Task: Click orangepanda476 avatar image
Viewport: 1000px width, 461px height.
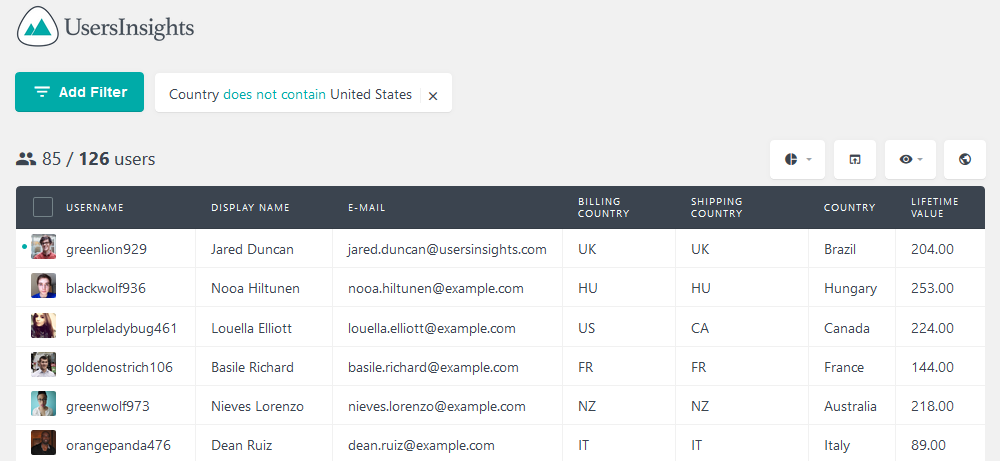Action: click(x=43, y=443)
